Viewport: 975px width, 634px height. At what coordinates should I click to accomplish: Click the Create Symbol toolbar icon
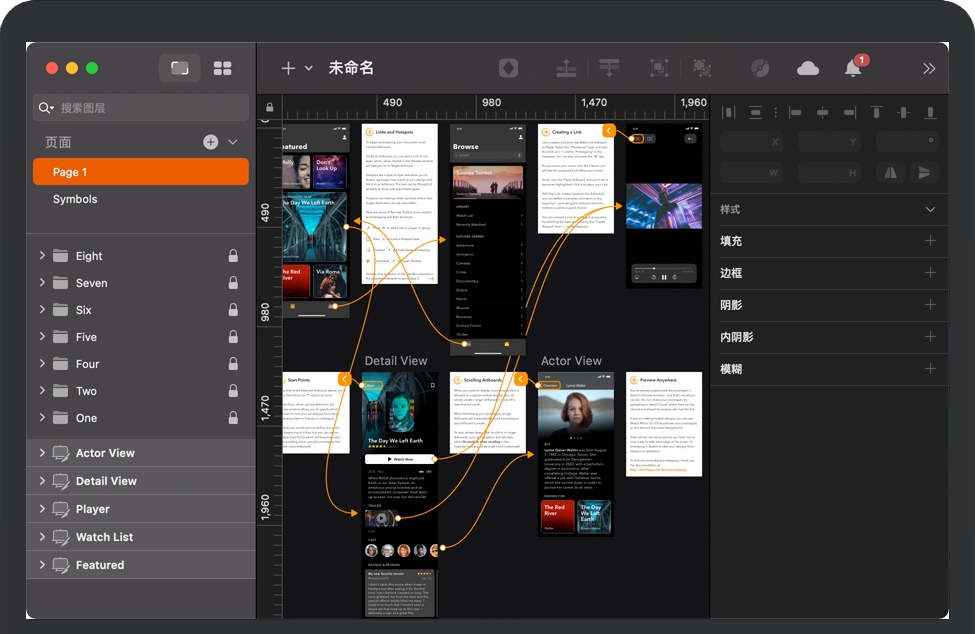click(x=509, y=68)
